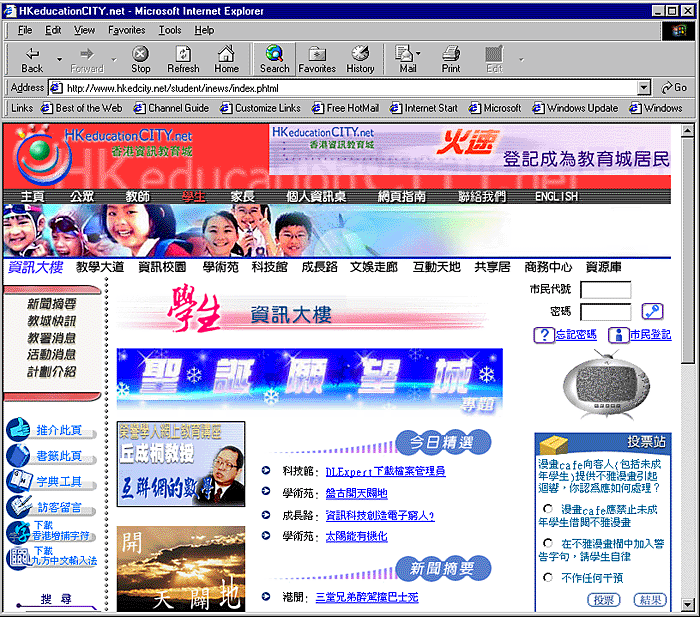This screenshot has width=700, height=617.
Task: Open the History panel icon
Action: (x=360, y=59)
